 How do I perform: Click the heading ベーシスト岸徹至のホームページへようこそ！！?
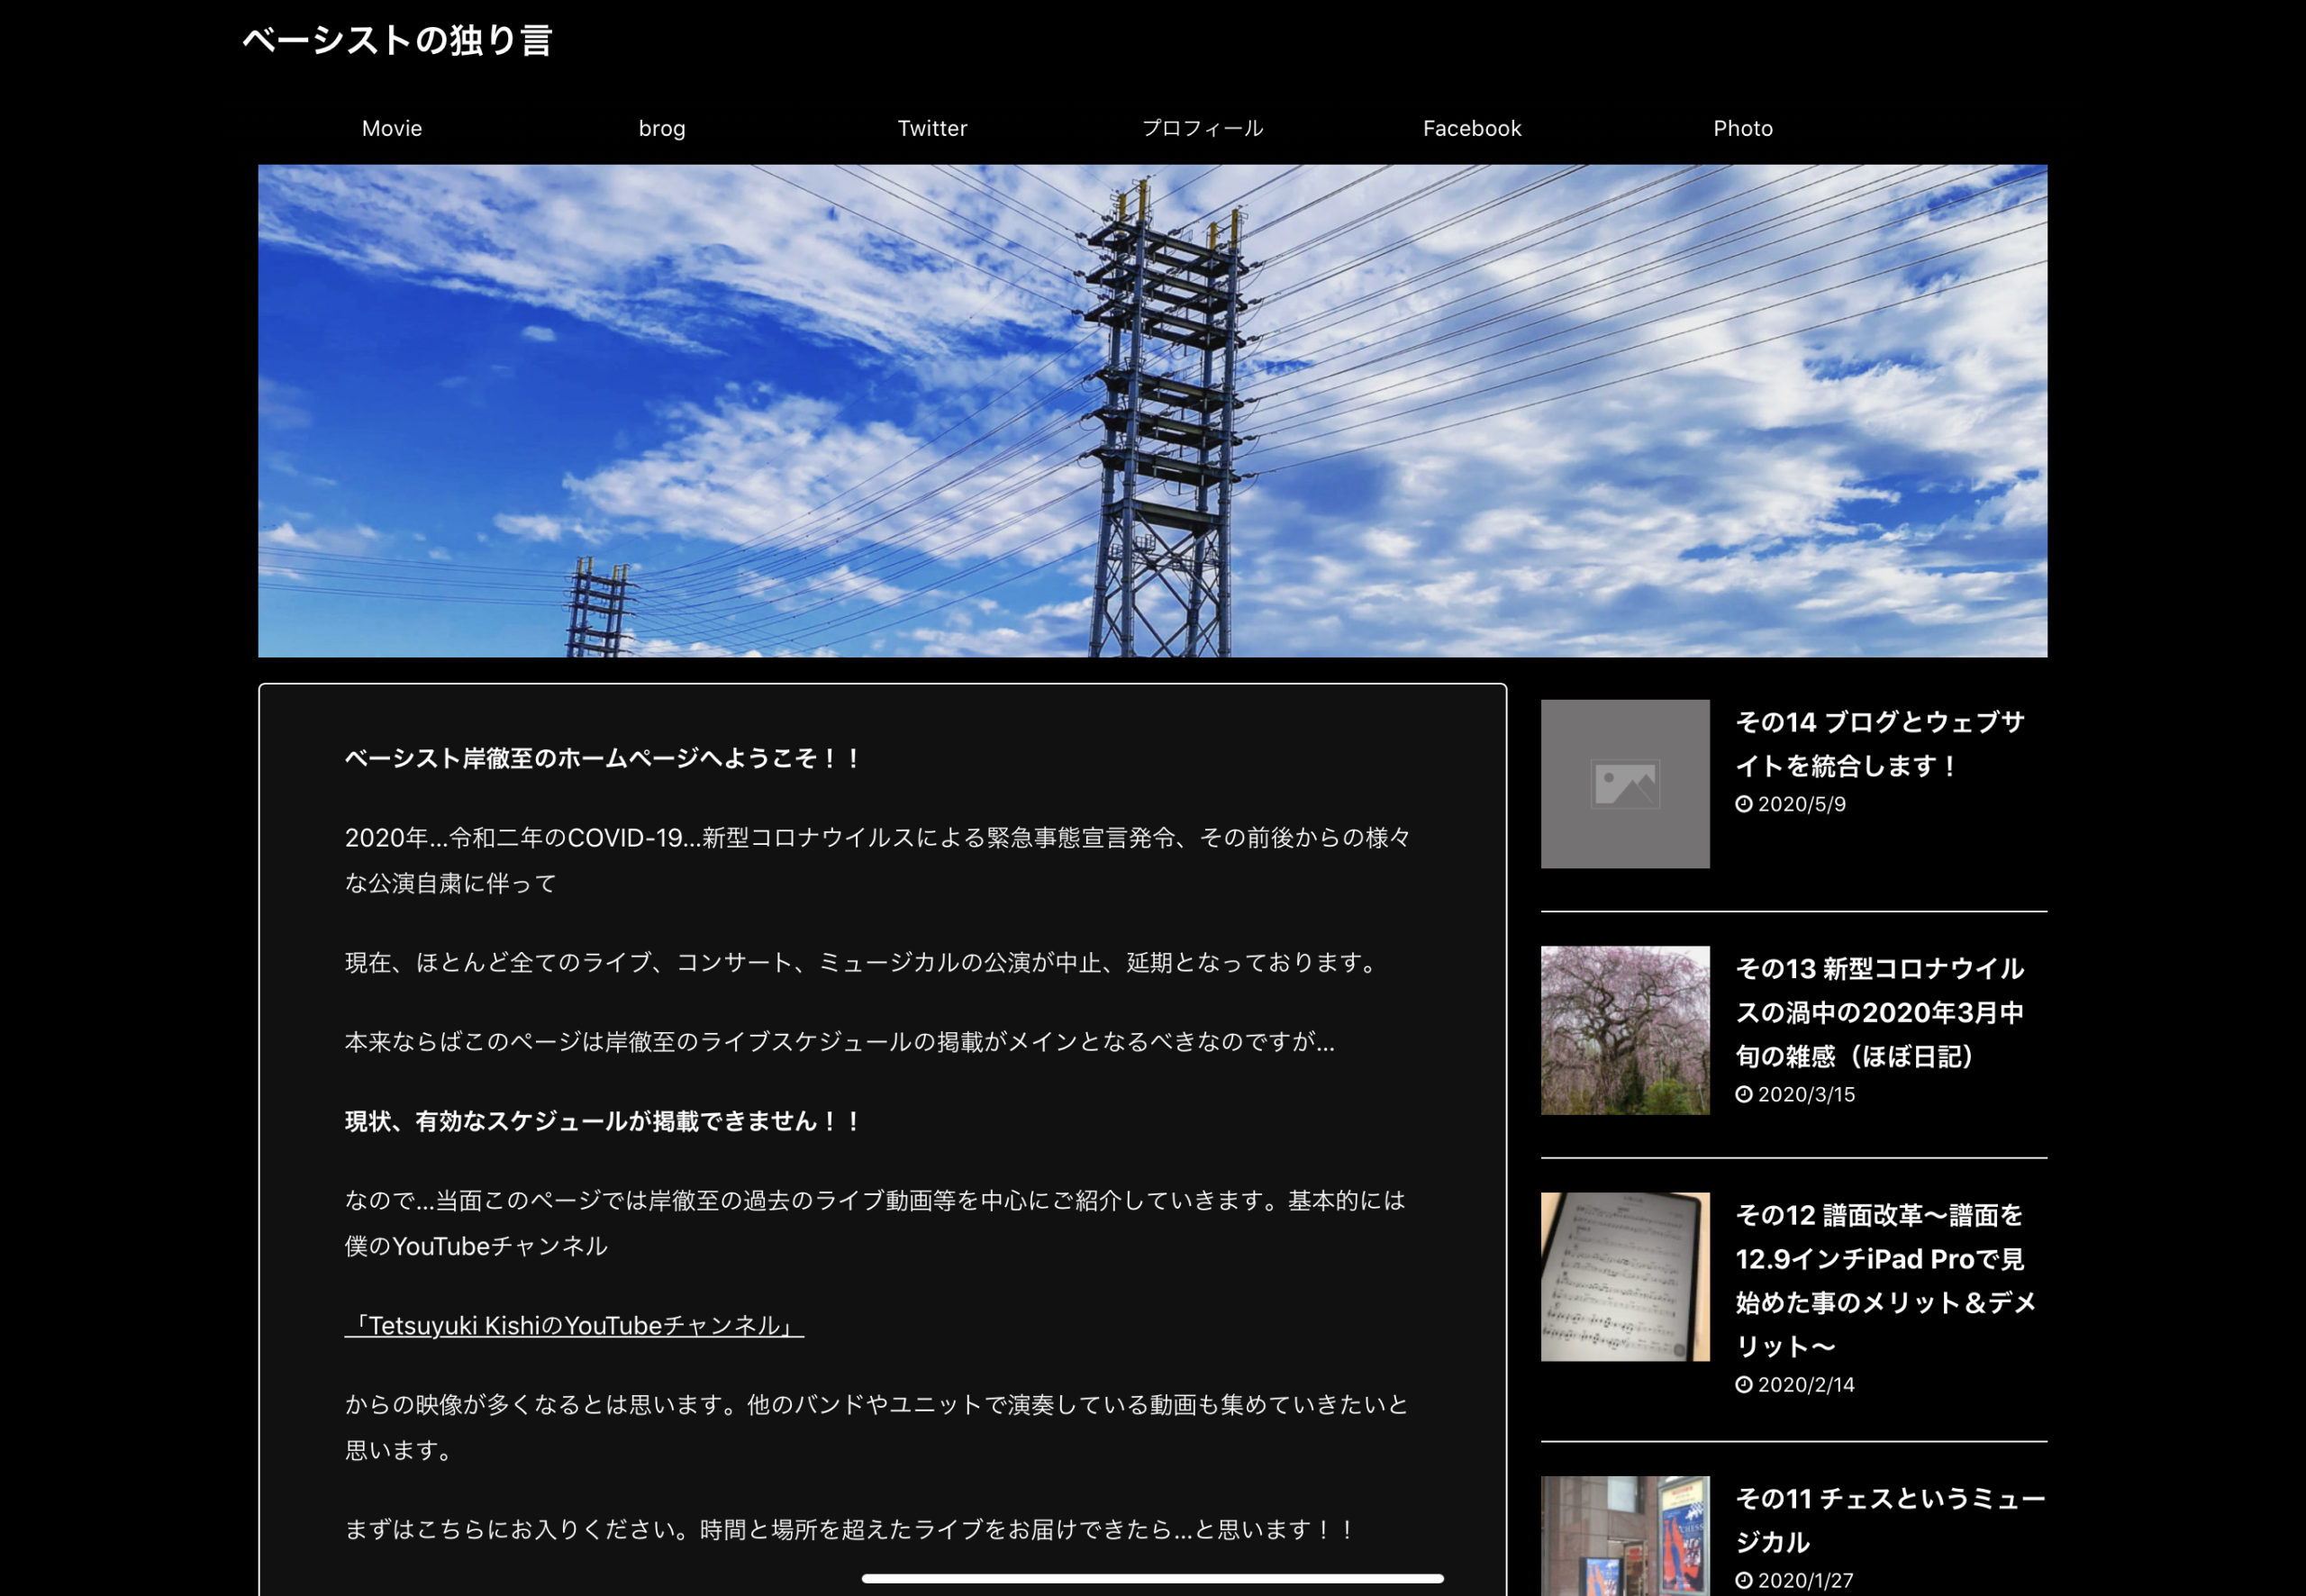pyautogui.click(x=604, y=758)
